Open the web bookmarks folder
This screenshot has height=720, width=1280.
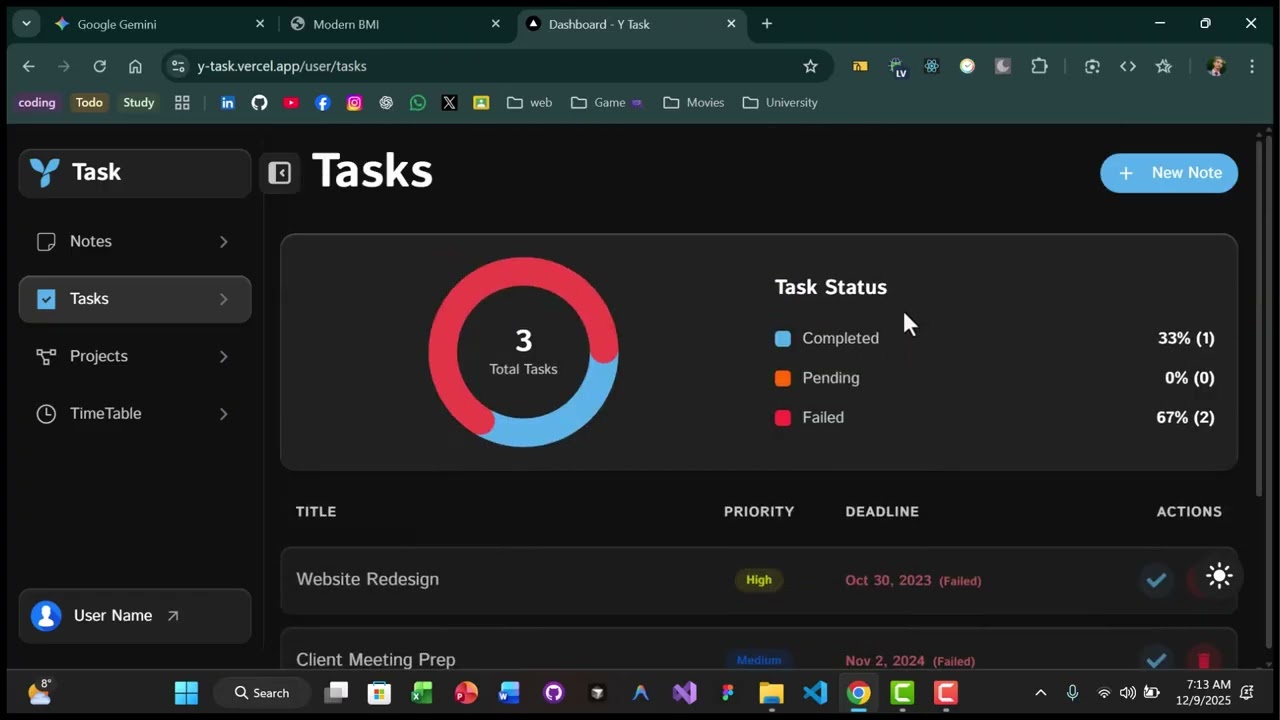[530, 103]
